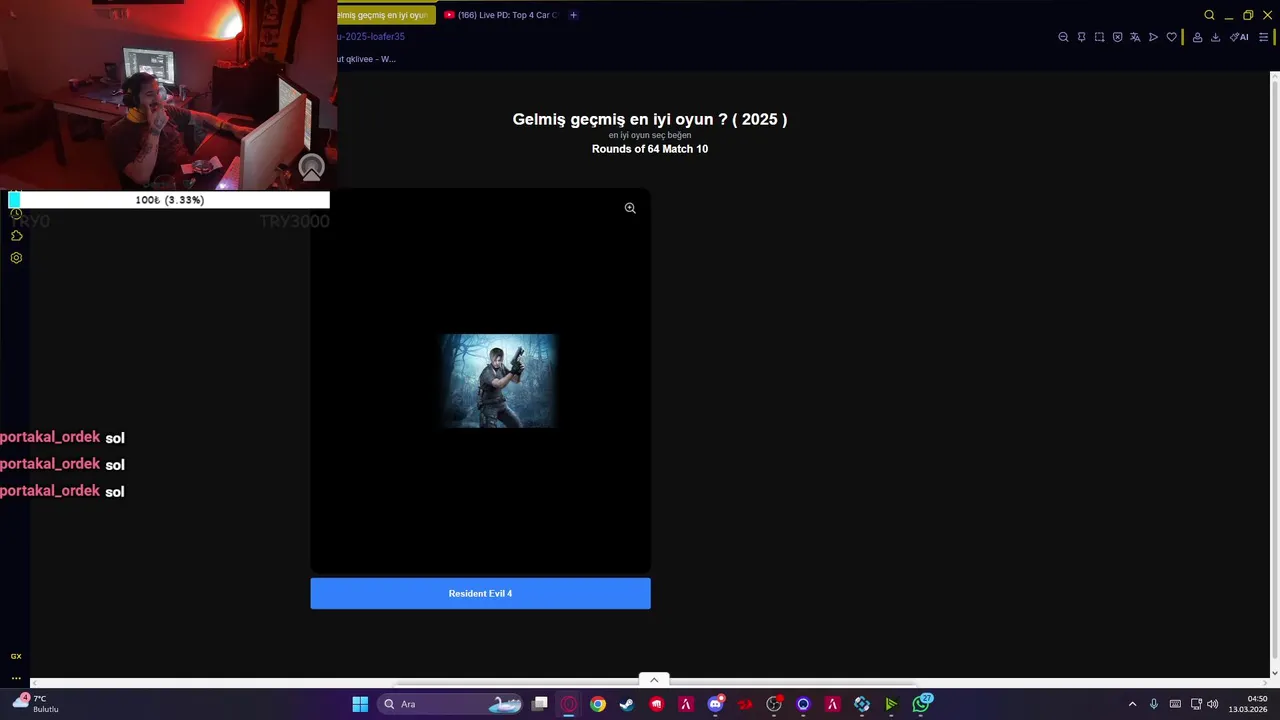Screen dimensions: 1280x720
Task: Open the history clock icon in sidebar
Action: click(x=16, y=214)
